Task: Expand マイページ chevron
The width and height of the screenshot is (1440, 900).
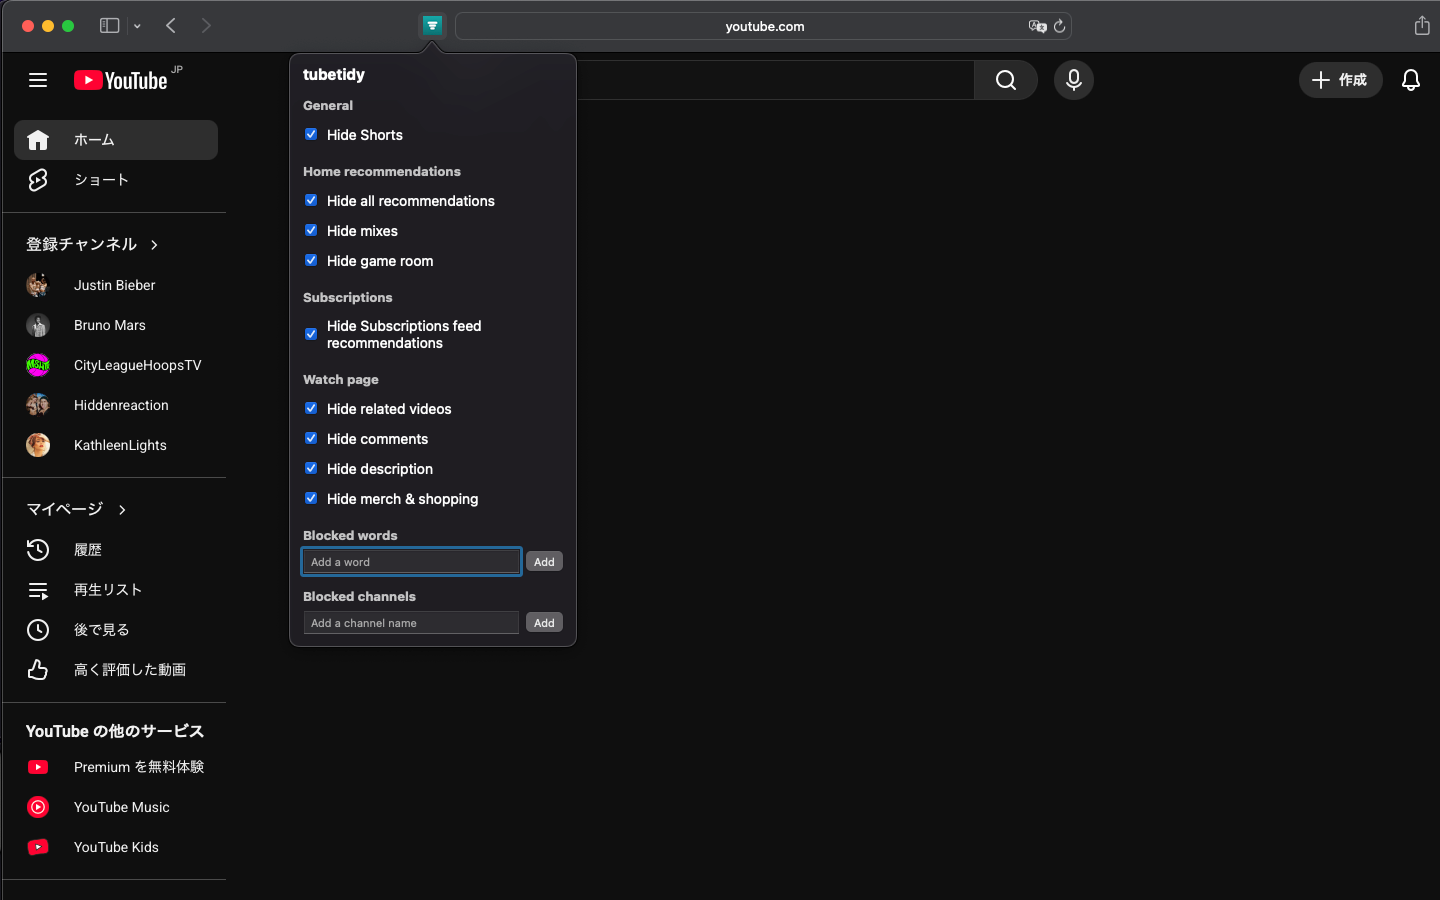Action: point(122,510)
